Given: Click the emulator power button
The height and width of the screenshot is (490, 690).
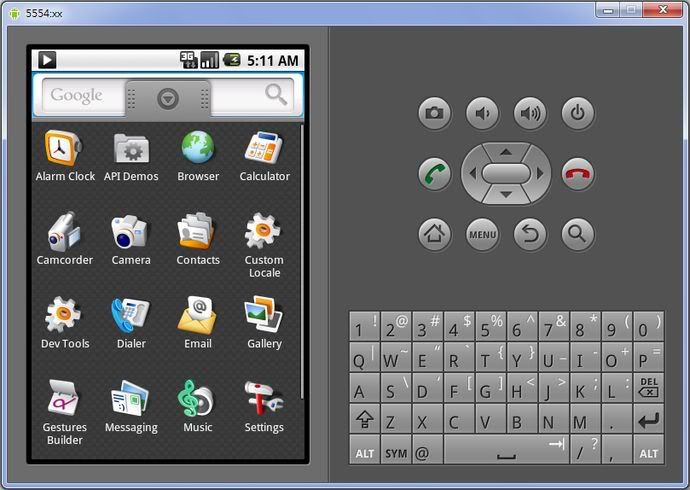Looking at the screenshot, I should point(578,113).
